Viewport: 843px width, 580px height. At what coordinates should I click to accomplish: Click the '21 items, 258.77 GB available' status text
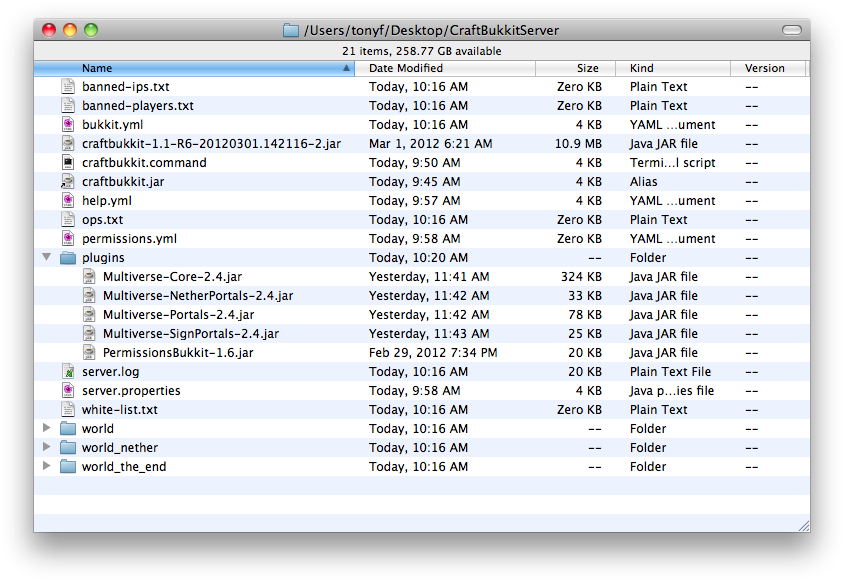(422, 51)
